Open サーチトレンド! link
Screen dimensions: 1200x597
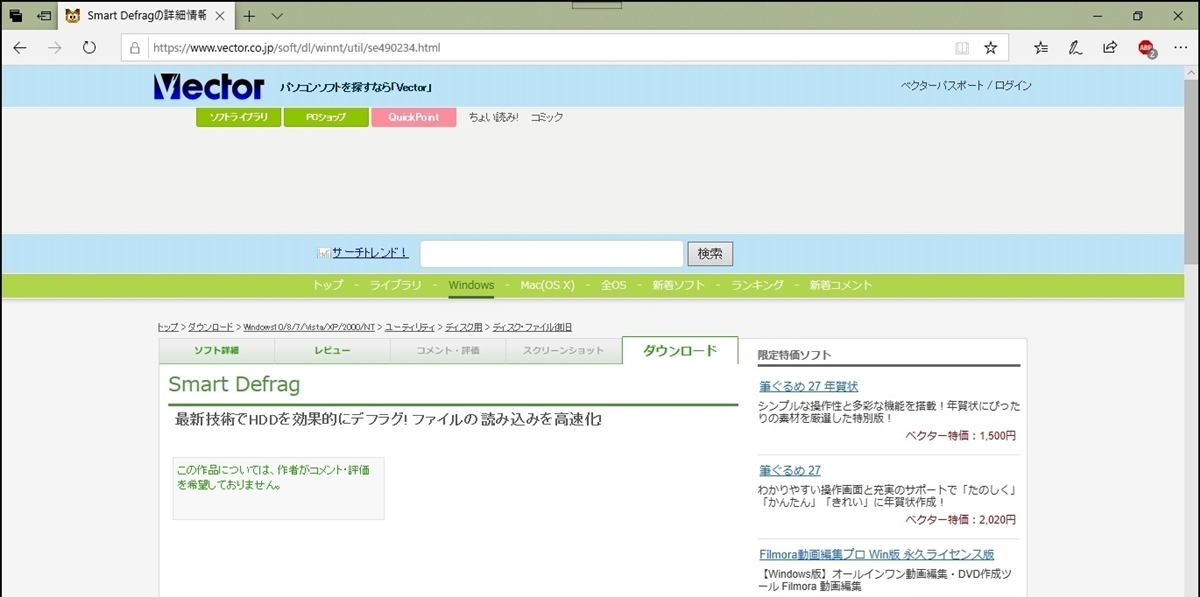coord(370,253)
